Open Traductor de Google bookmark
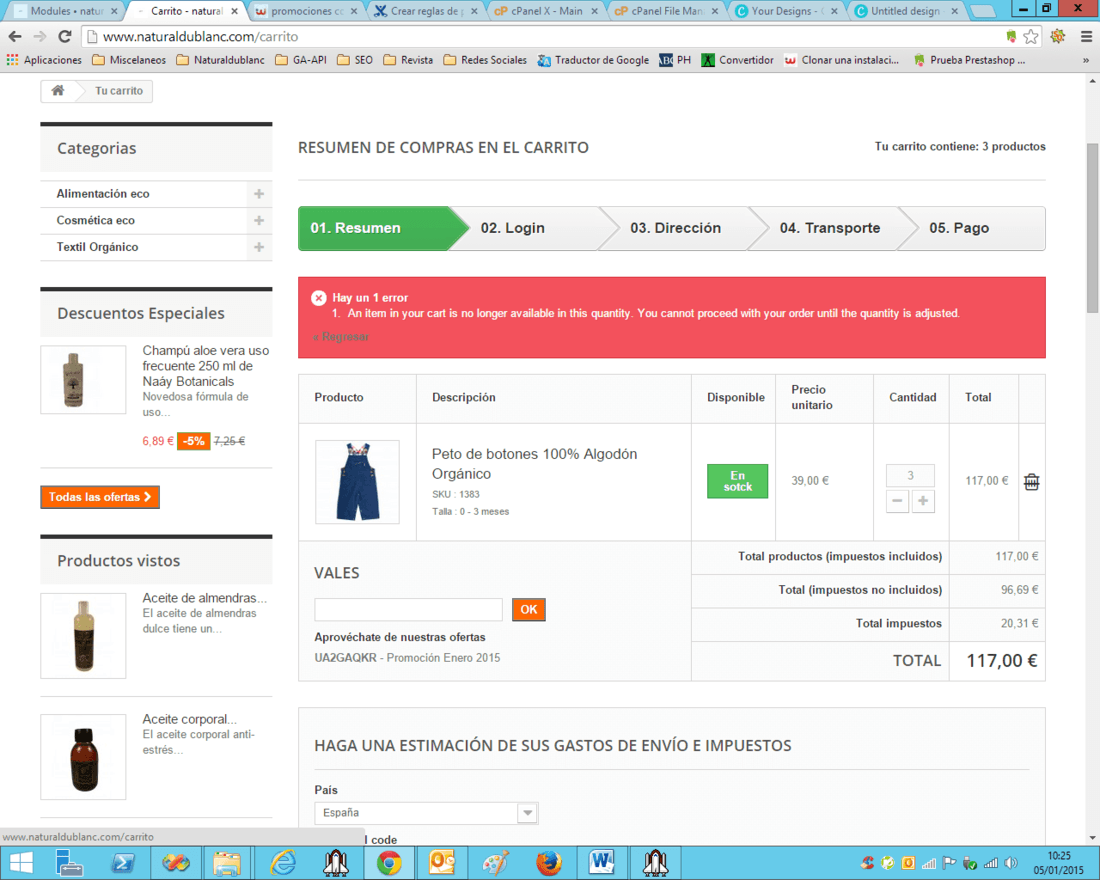1100x880 pixels. tap(593, 60)
